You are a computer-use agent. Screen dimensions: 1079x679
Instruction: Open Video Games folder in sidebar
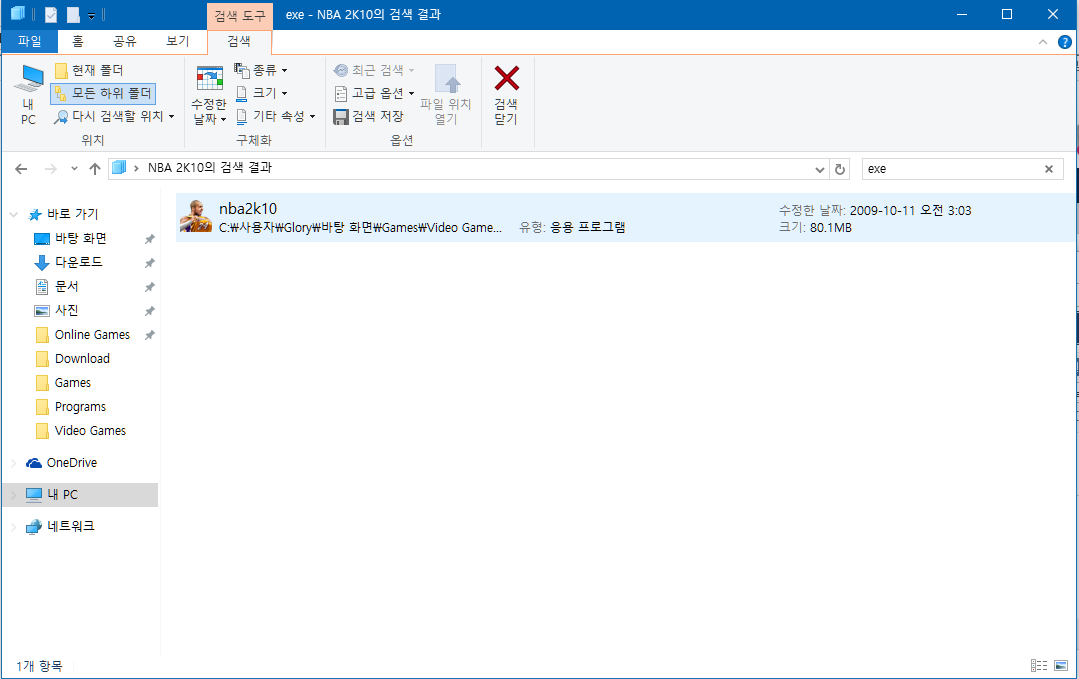click(x=90, y=431)
